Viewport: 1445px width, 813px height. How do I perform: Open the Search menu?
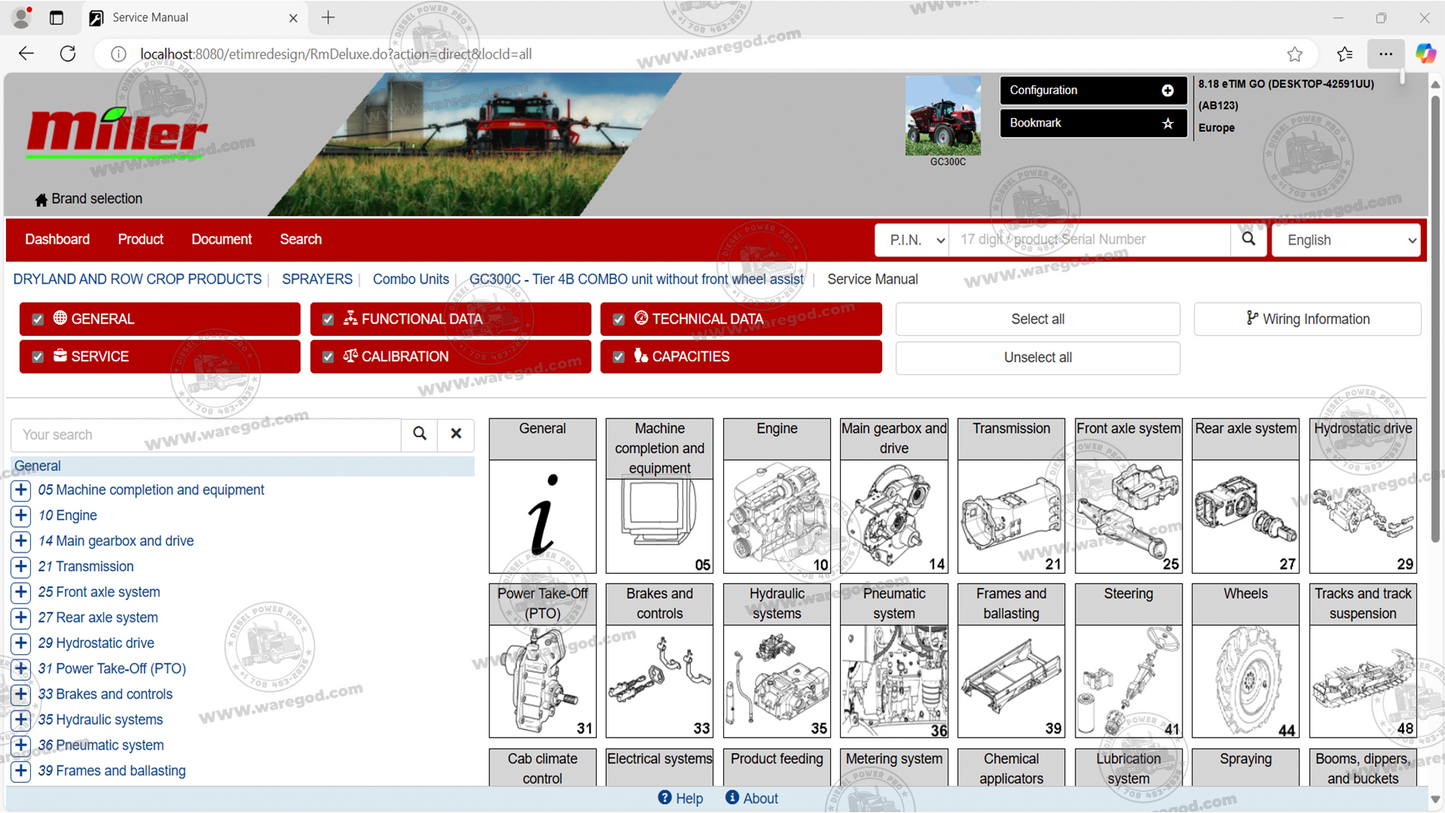[301, 239]
